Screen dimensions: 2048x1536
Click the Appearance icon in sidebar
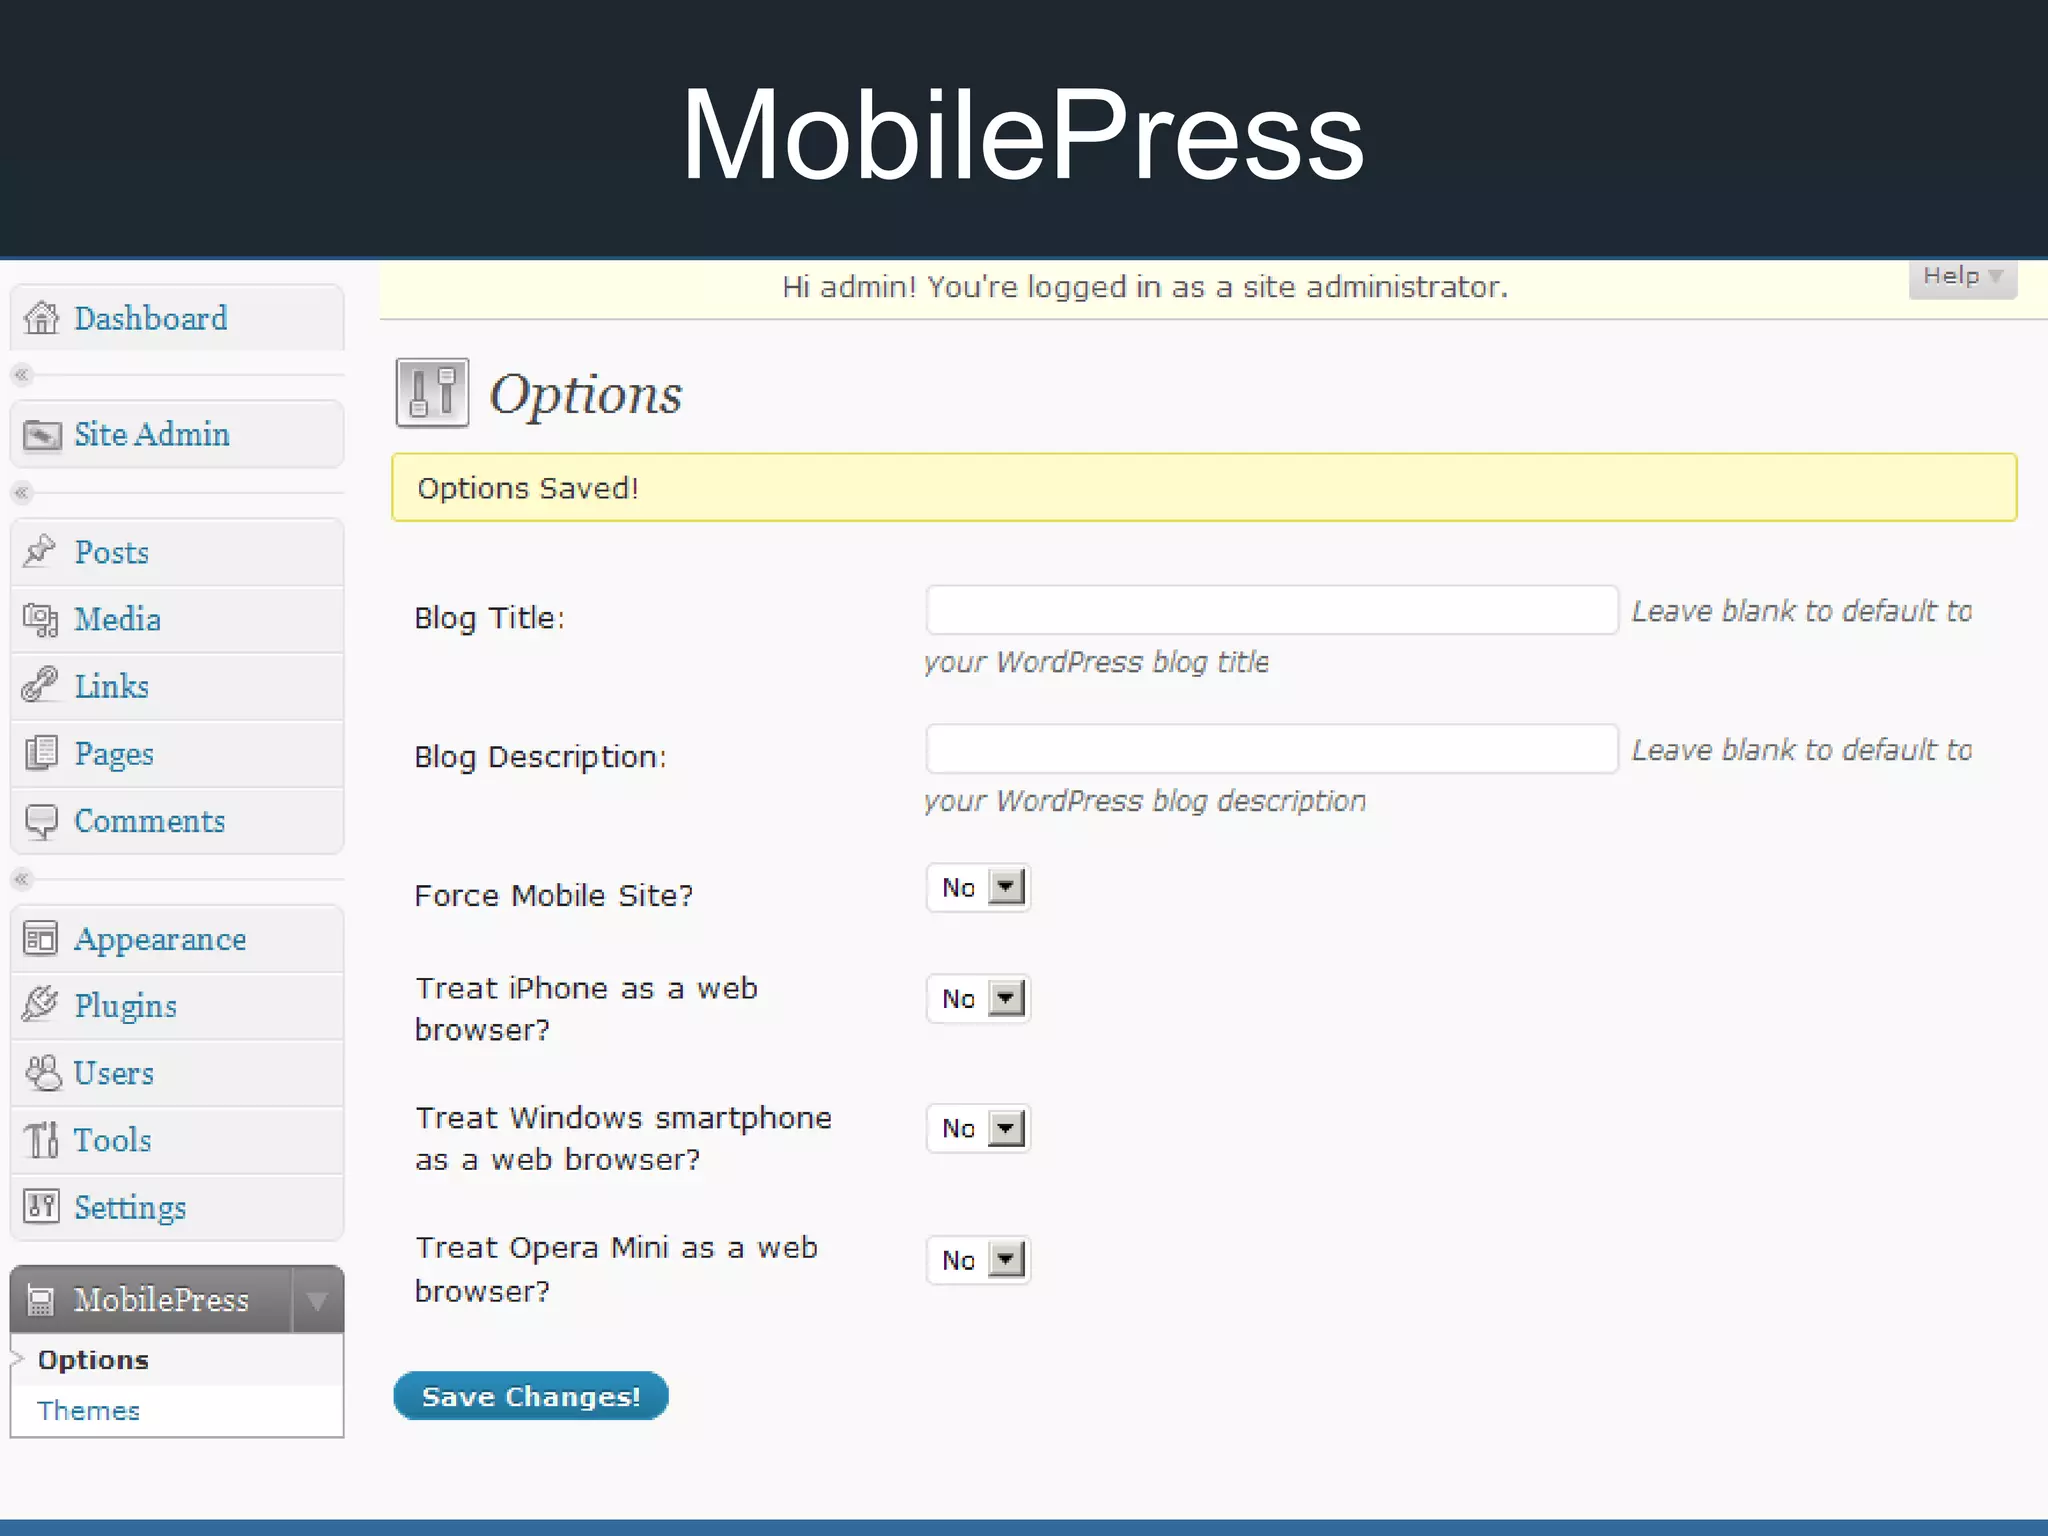41,939
